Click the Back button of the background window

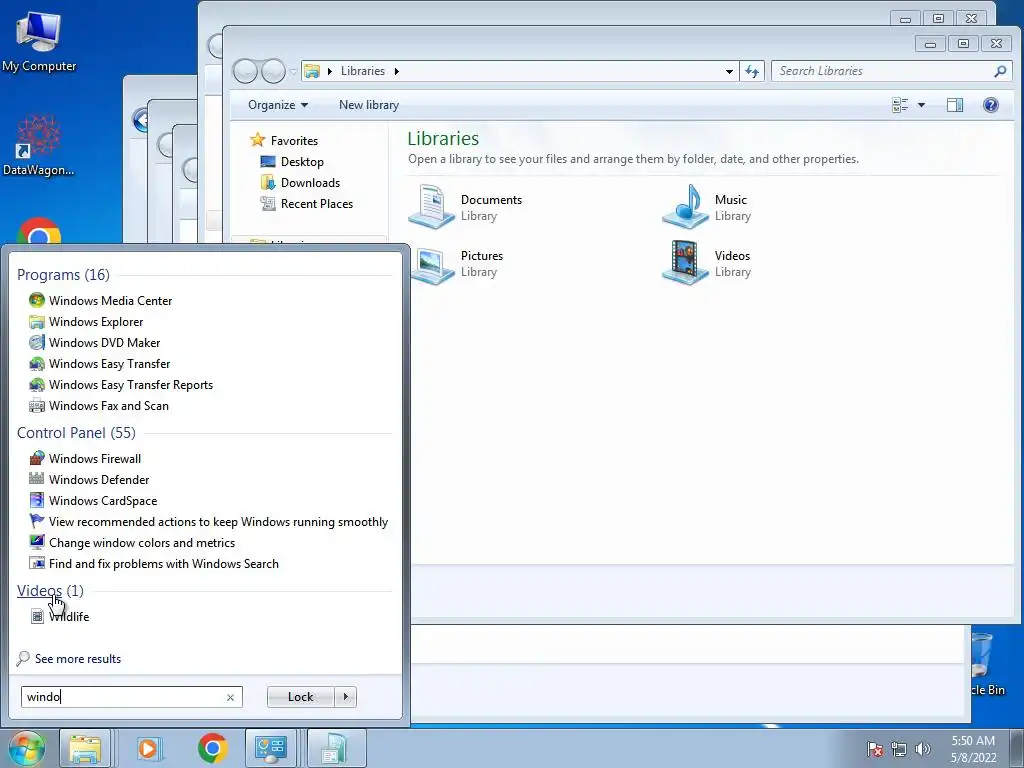coord(140,120)
